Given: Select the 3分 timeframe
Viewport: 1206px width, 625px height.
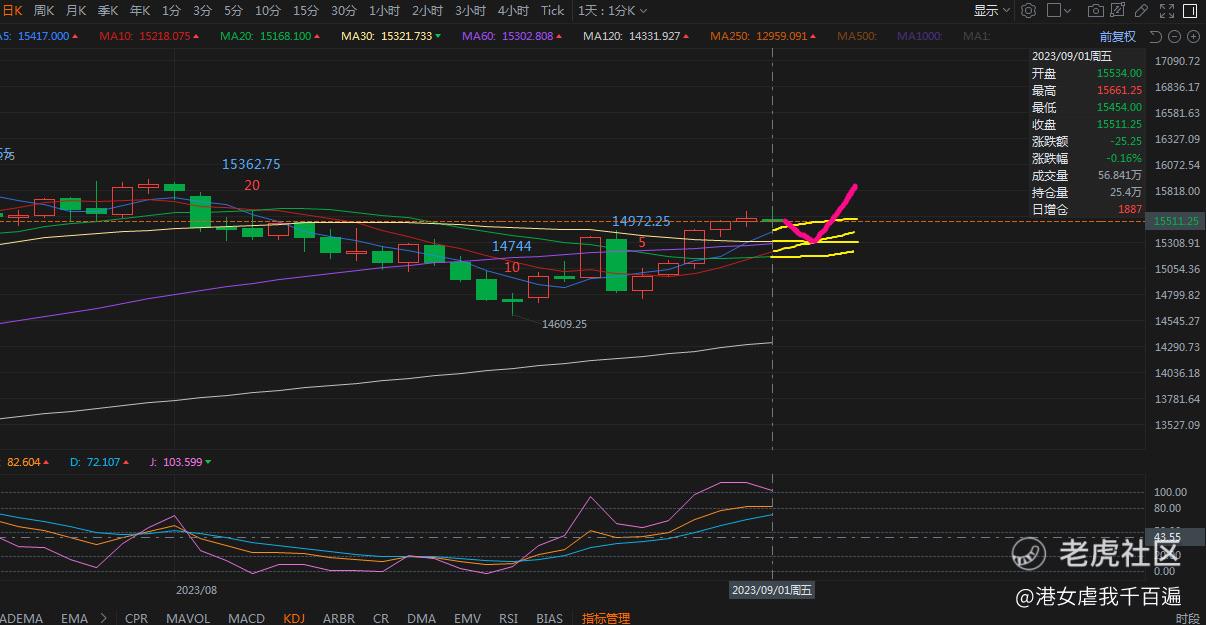Looking at the screenshot, I should [202, 10].
